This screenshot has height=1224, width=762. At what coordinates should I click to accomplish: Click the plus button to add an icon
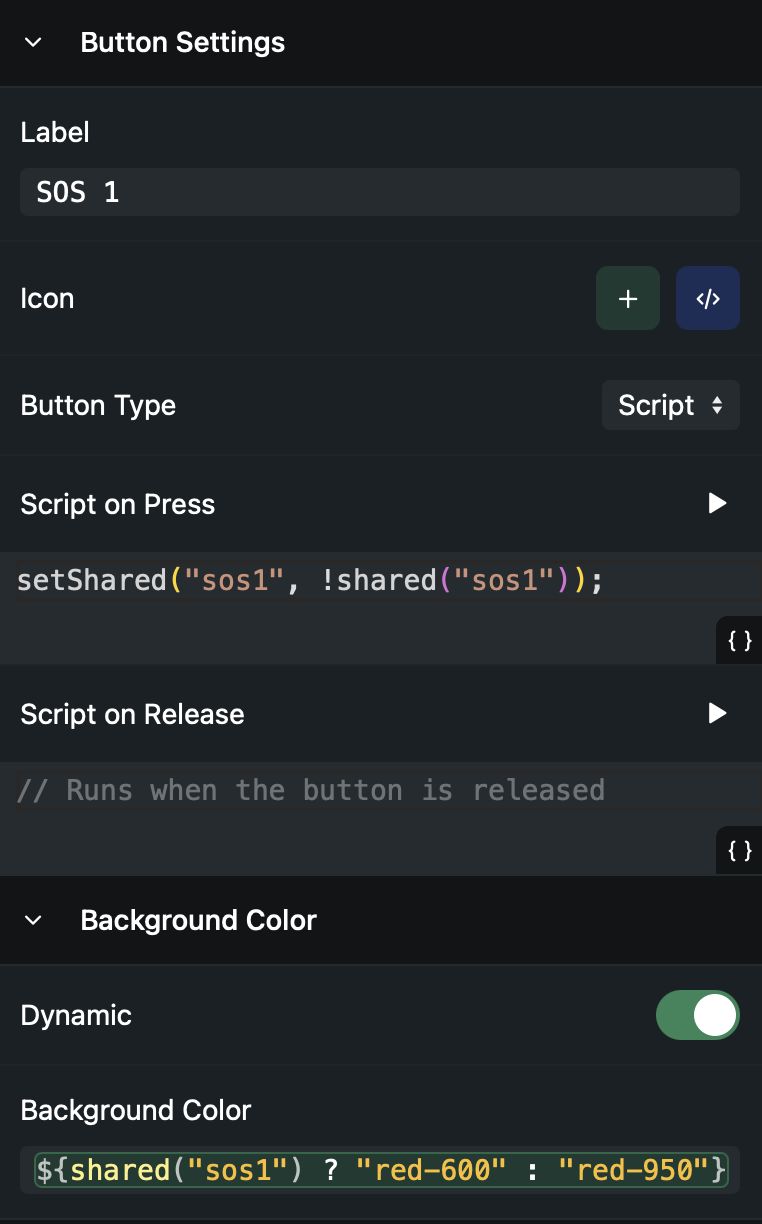click(x=627, y=298)
